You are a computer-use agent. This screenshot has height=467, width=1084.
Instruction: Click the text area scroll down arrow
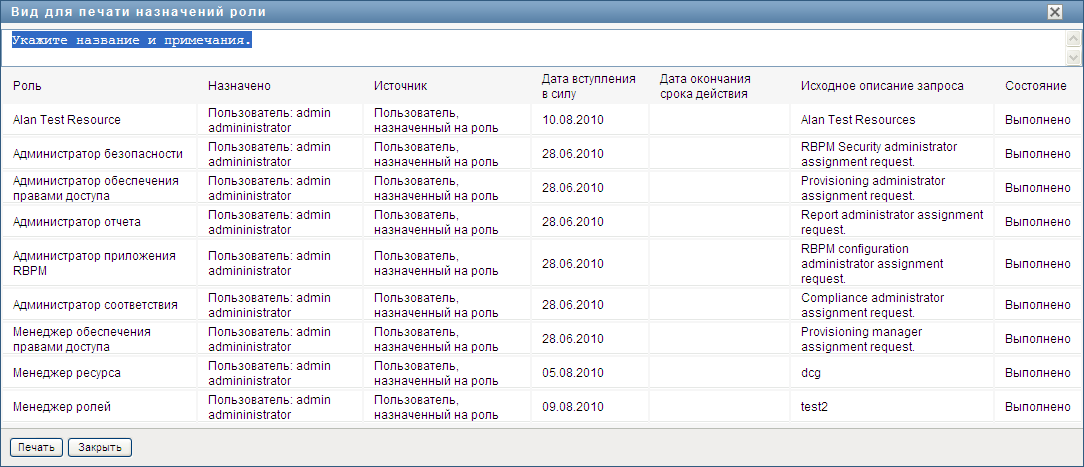coord(1074,57)
